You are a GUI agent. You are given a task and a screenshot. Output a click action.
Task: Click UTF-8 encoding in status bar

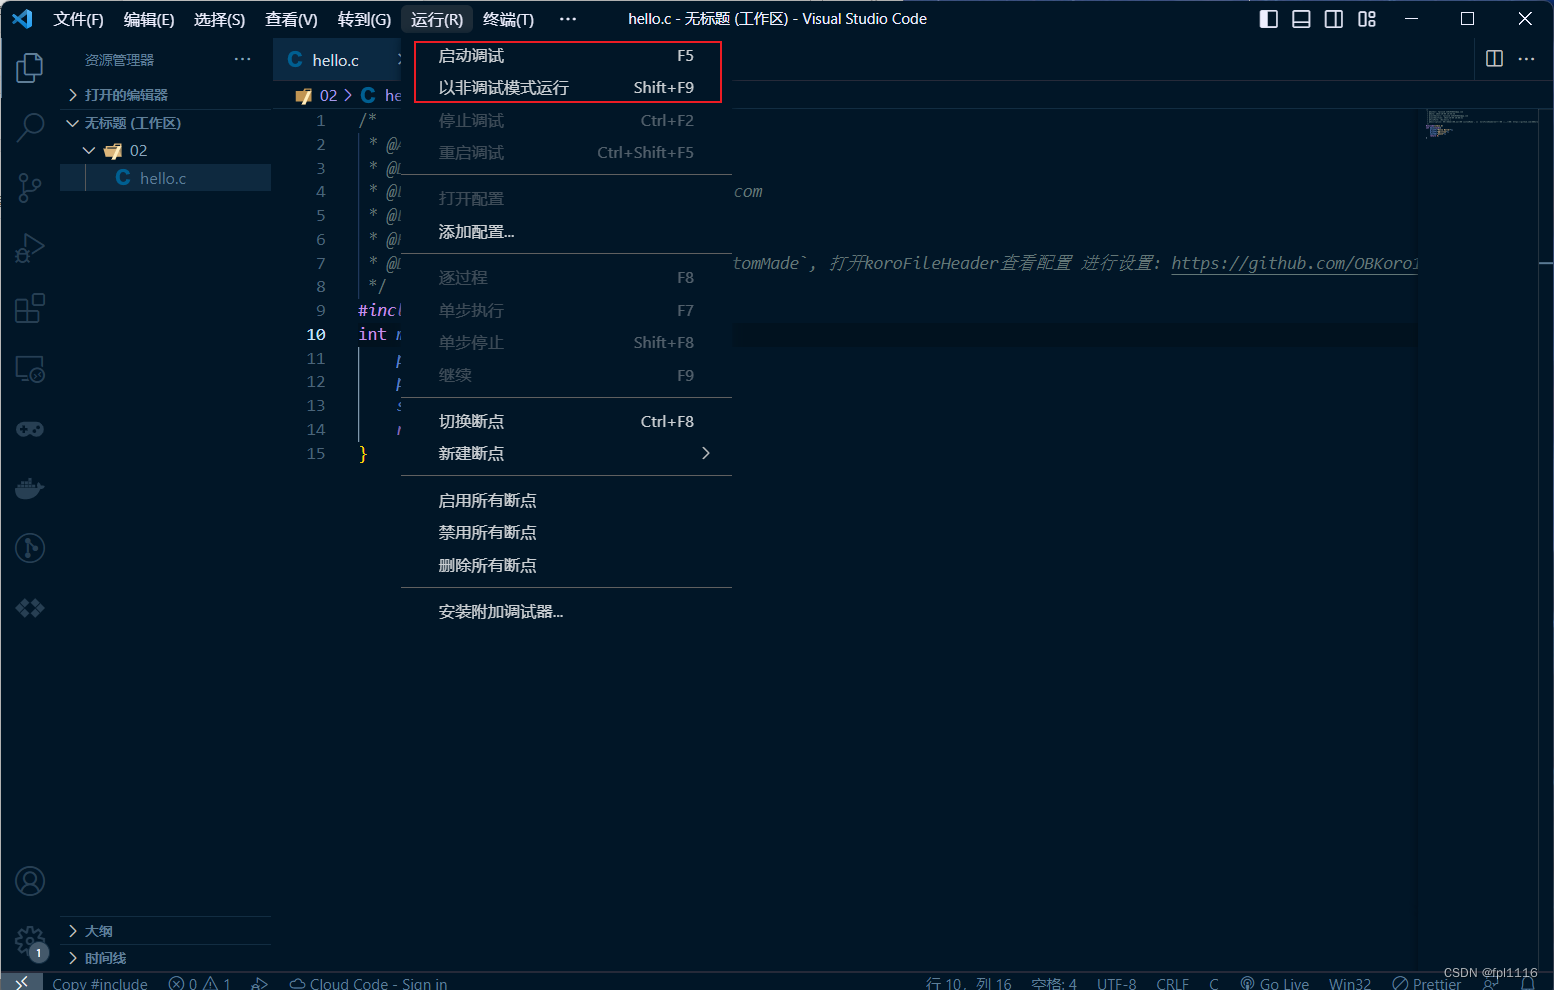(x=1116, y=983)
